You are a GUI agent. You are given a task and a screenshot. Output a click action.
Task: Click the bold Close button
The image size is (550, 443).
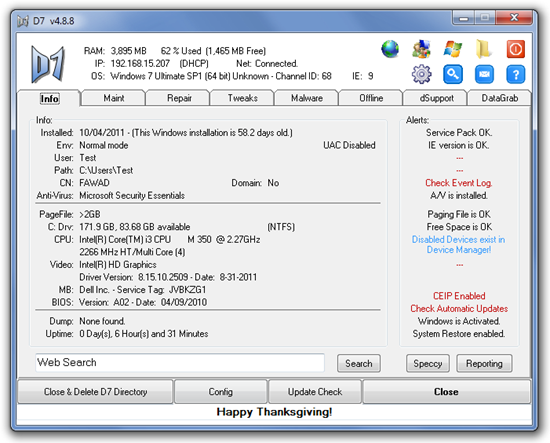coord(446,391)
